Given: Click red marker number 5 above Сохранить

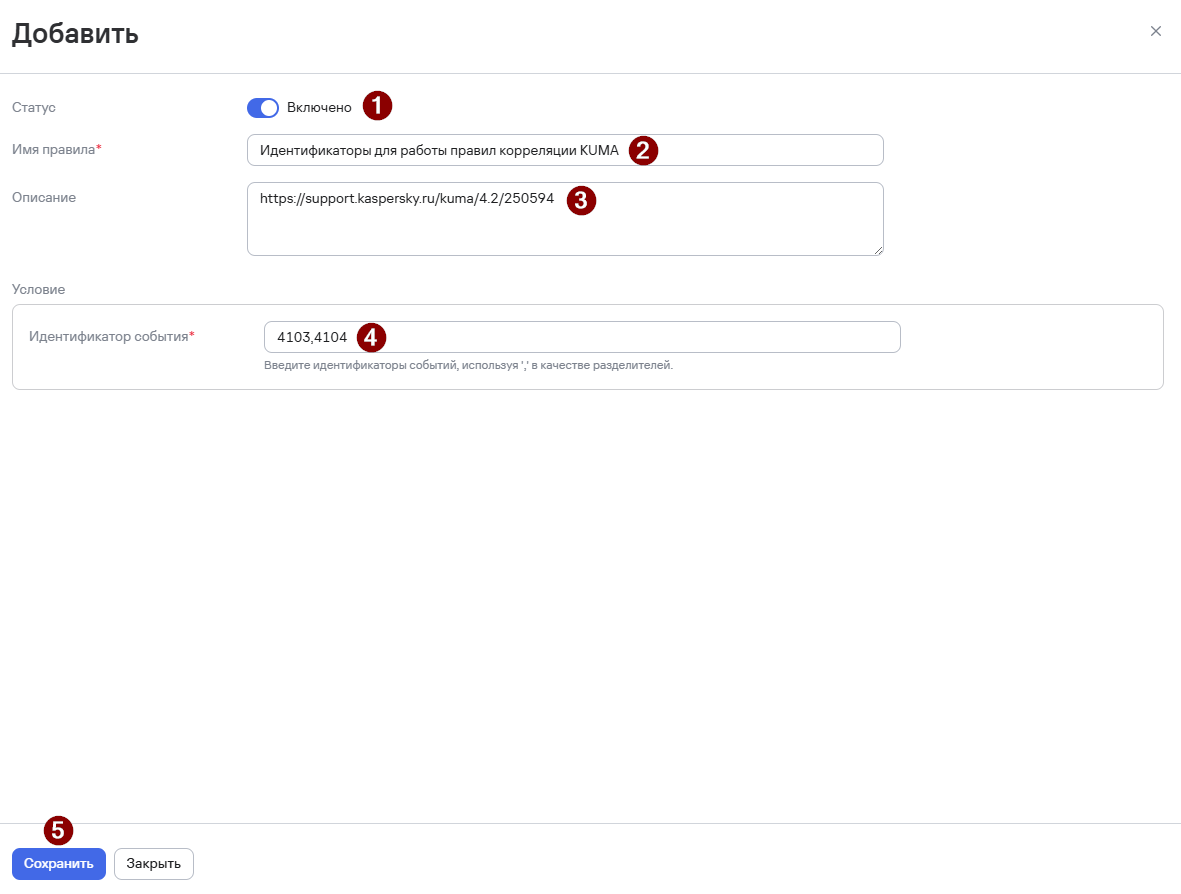Looking at the screenshot, I should (59, 831).
